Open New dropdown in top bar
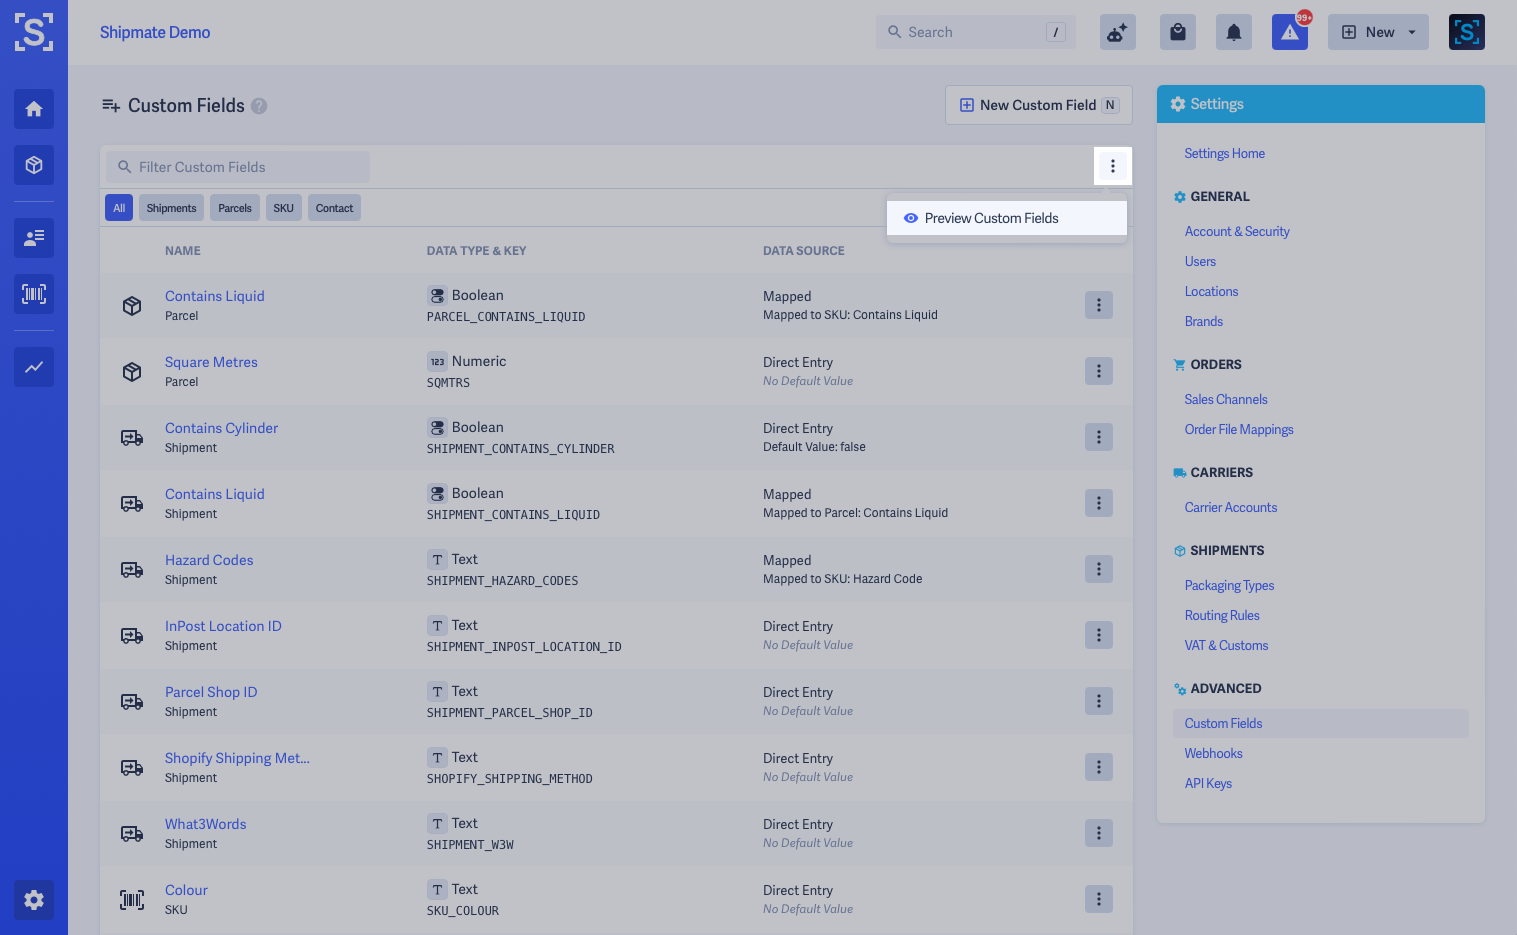The height and width of the screenshot is (935, 1517). coord(1378,32)
